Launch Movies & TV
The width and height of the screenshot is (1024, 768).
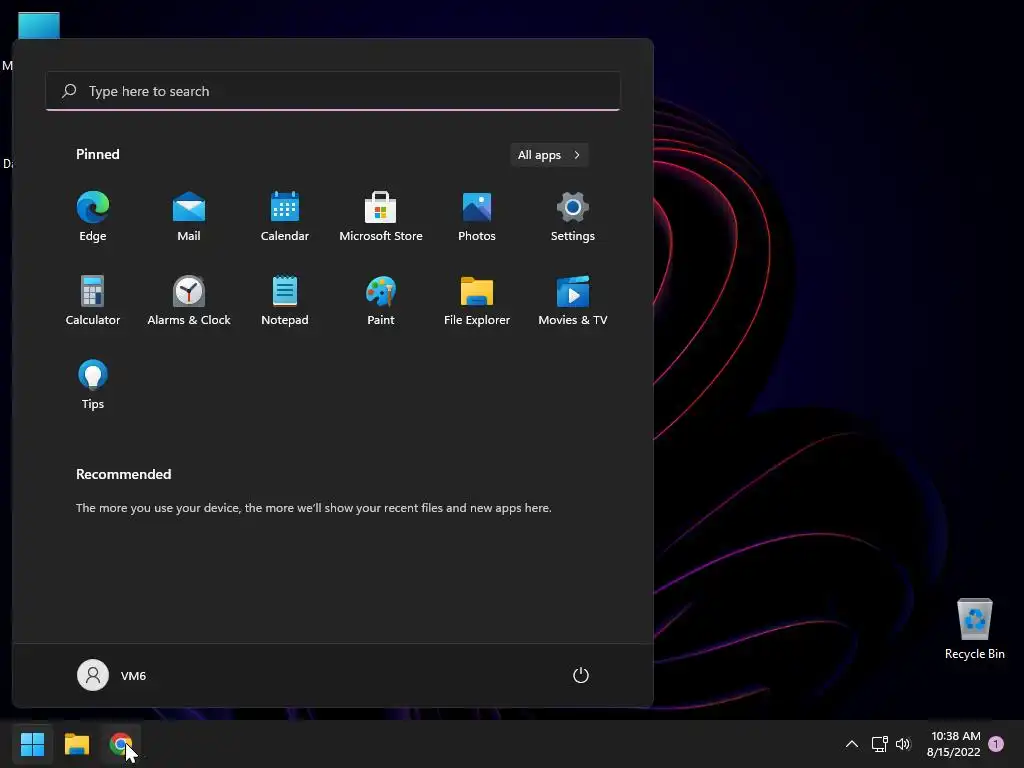[x=573, y=300]
